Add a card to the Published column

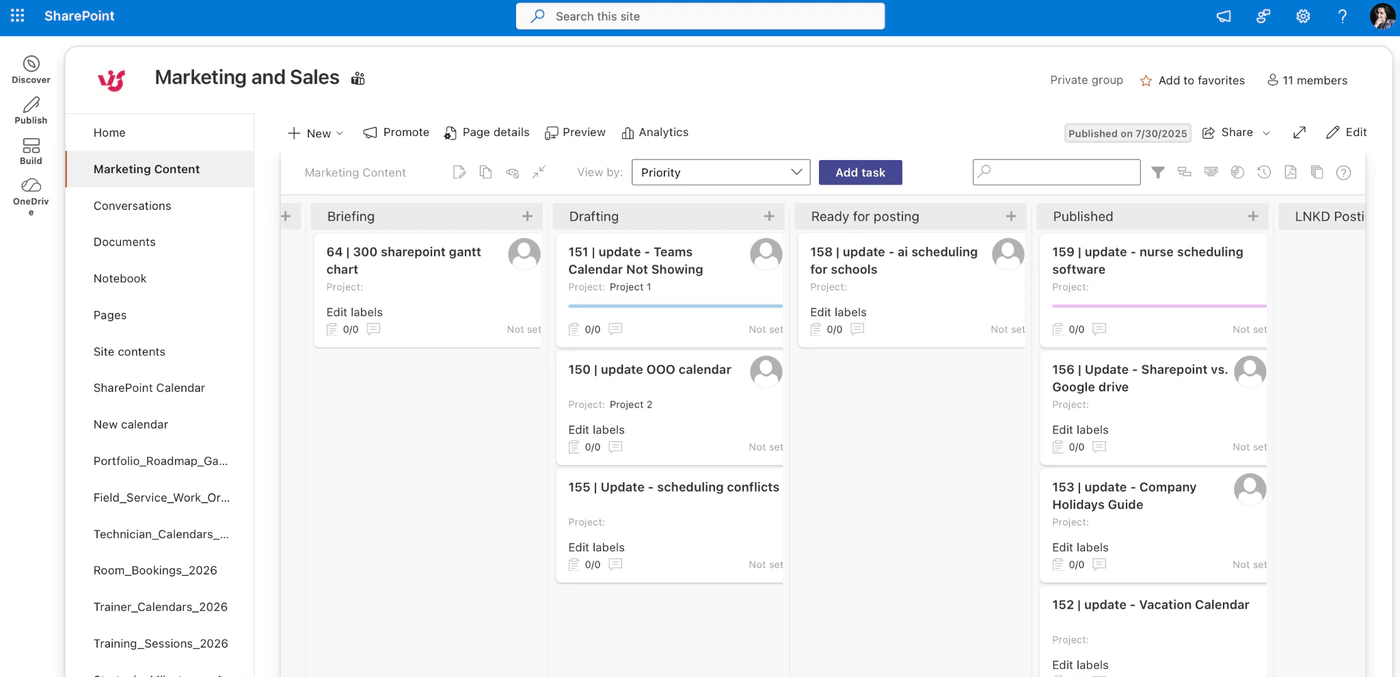(1253, 216)
